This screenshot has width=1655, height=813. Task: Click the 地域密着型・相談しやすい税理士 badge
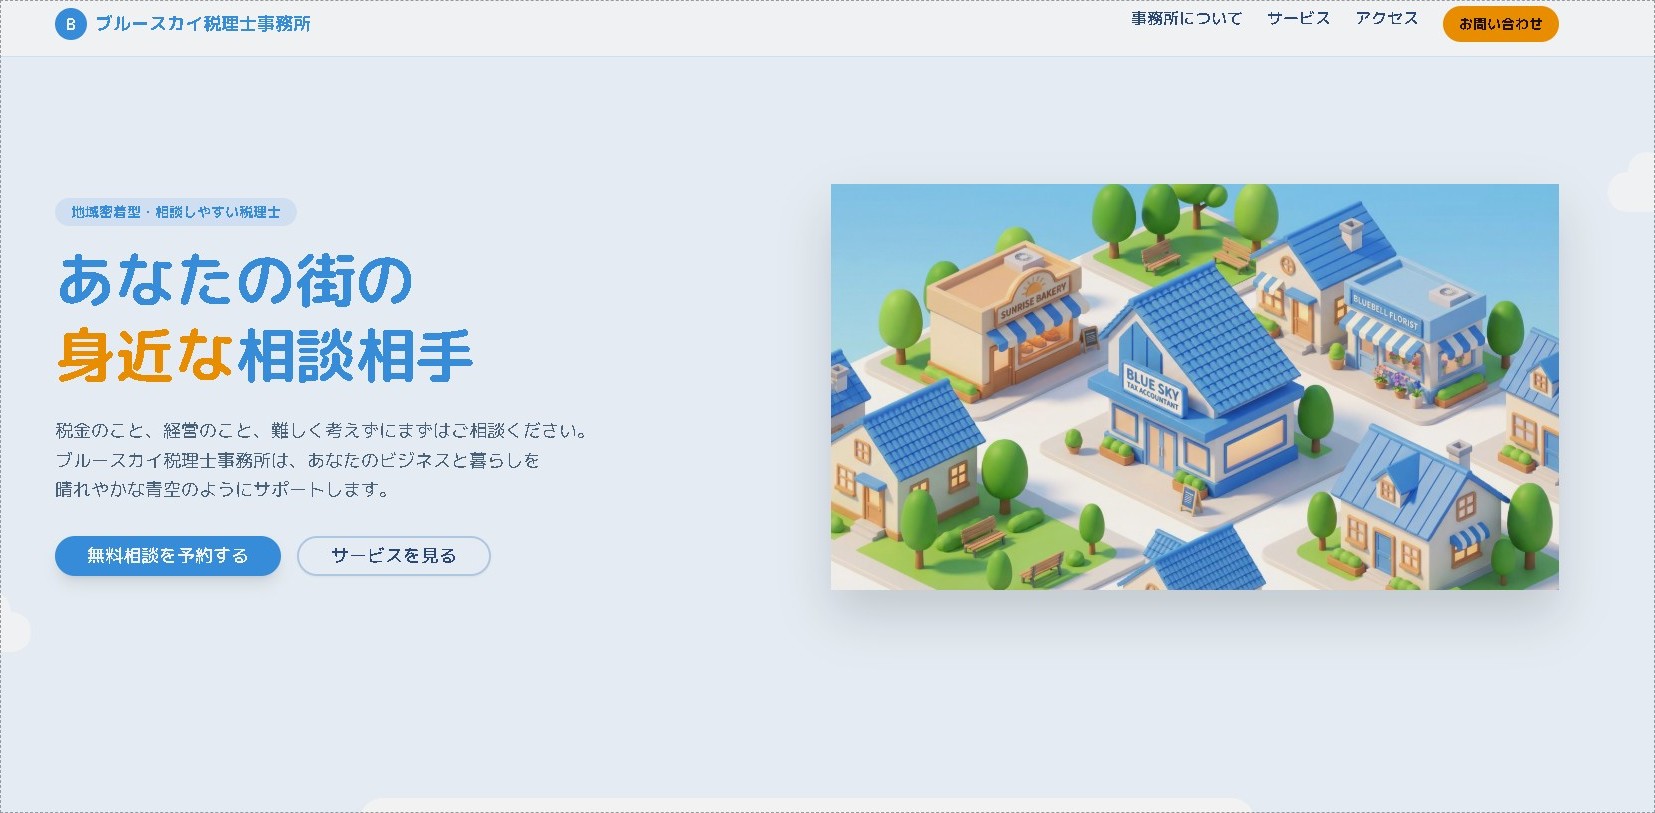176,212
